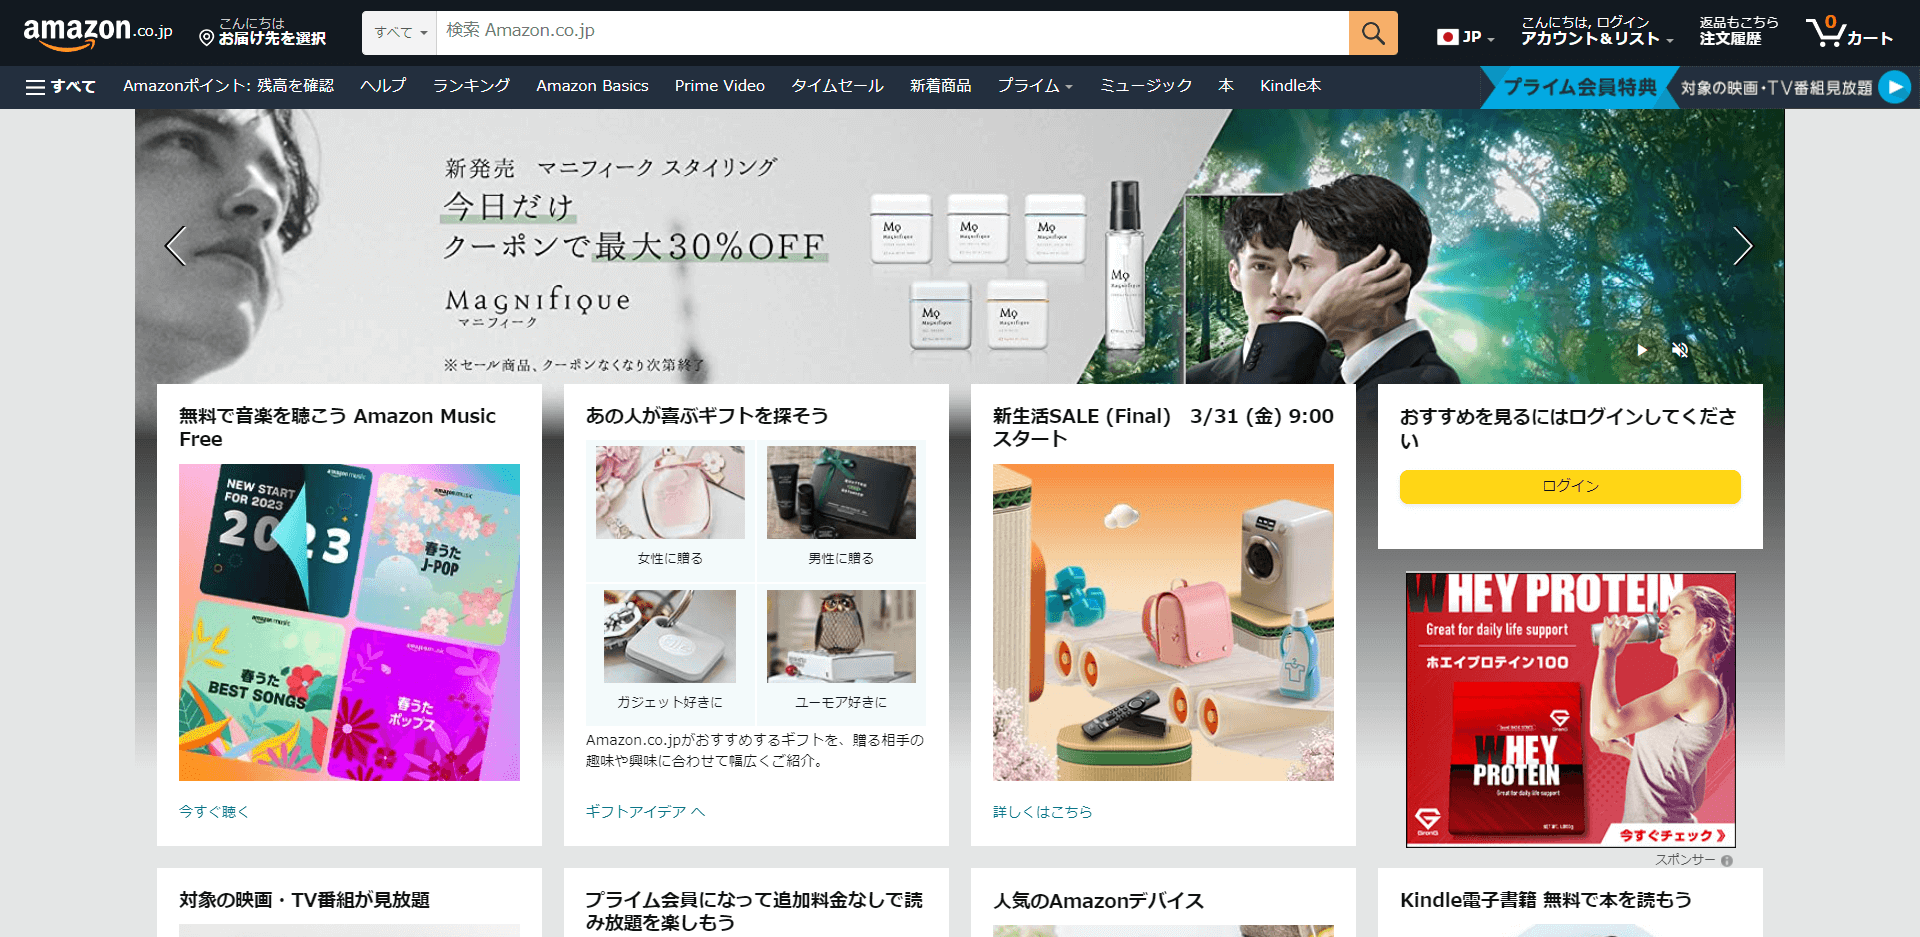Open Kindle本 nav link
Viewport: 1920px width, 937px height.
[x=1290, y=87]
